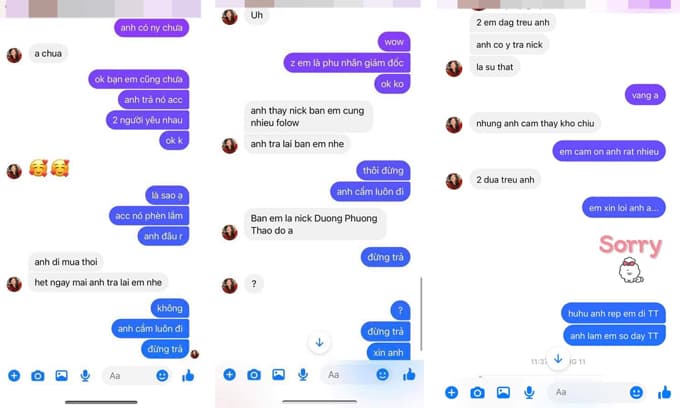Open gallery icon in right chat panel
Screen dimensions: 680x408
coord(503,392)
